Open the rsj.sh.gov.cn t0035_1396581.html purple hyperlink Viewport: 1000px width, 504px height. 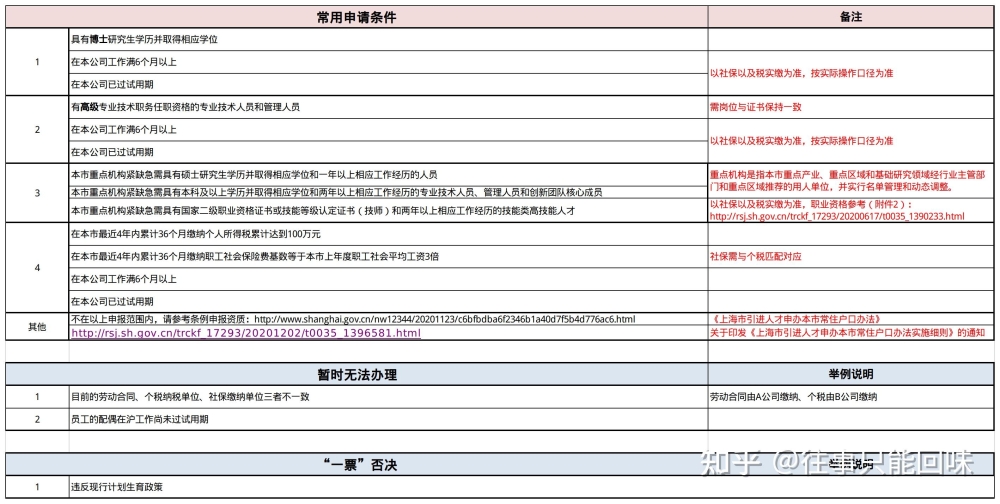(246, 333)
